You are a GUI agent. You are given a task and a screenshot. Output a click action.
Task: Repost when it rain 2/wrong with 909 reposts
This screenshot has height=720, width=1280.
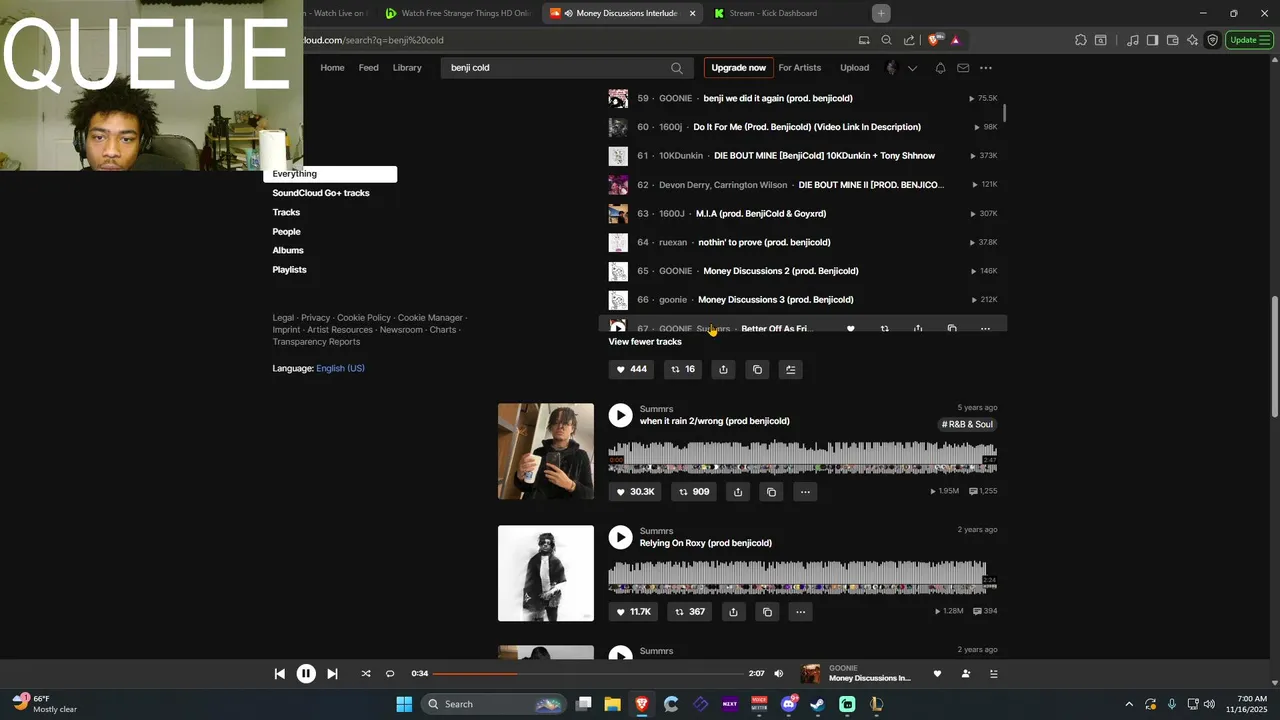click(694, 492)
